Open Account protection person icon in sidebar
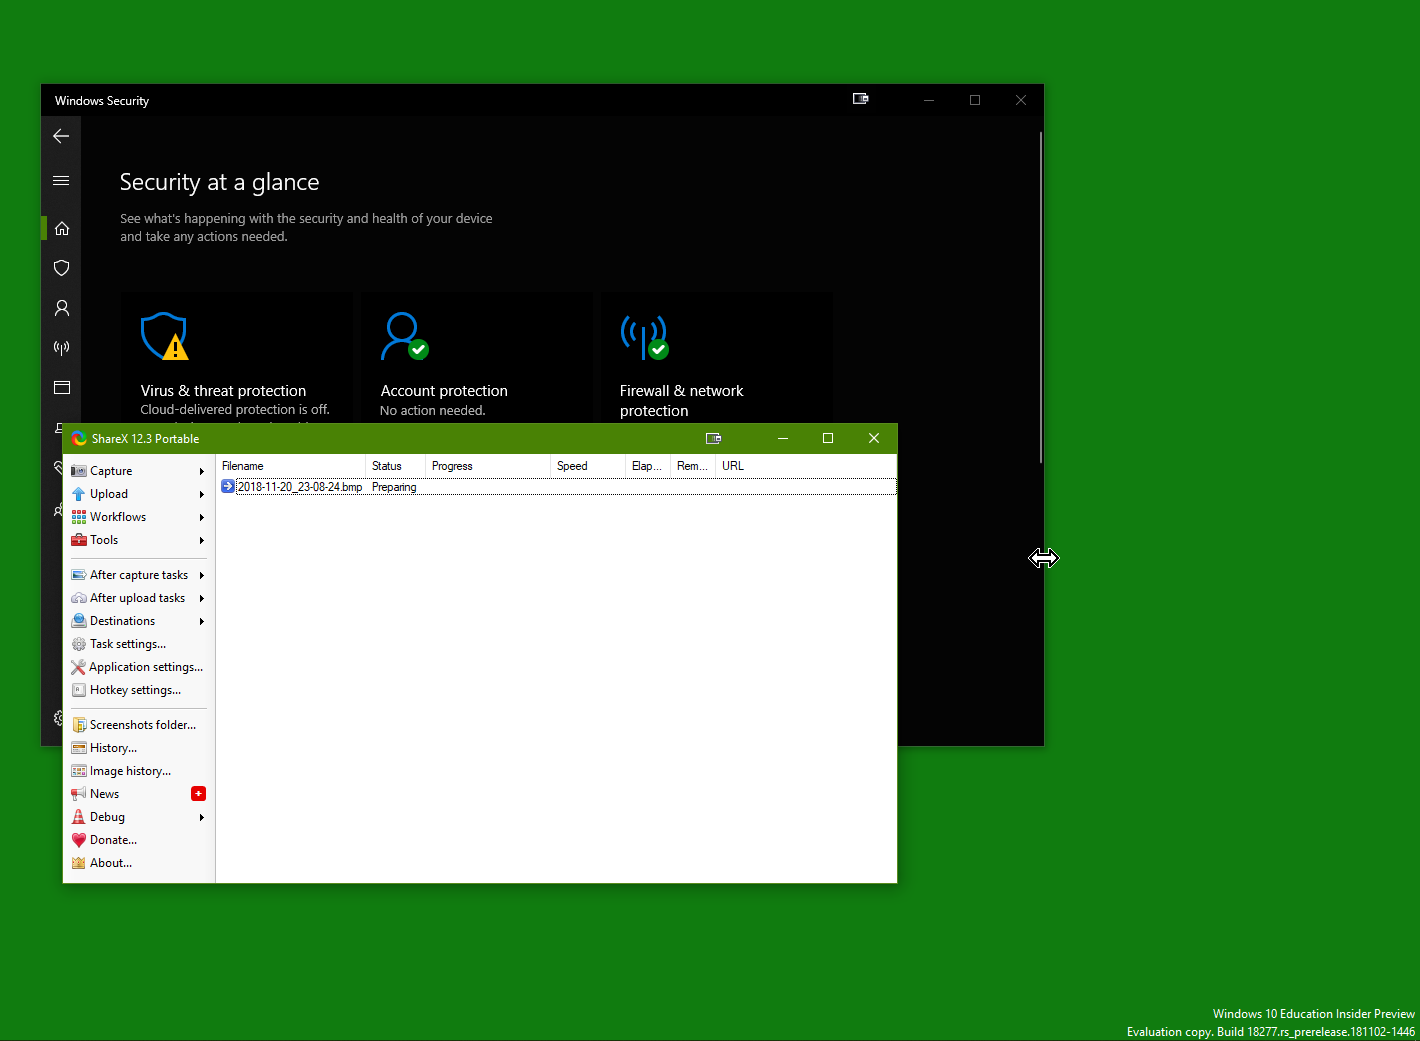 point(62,308)
